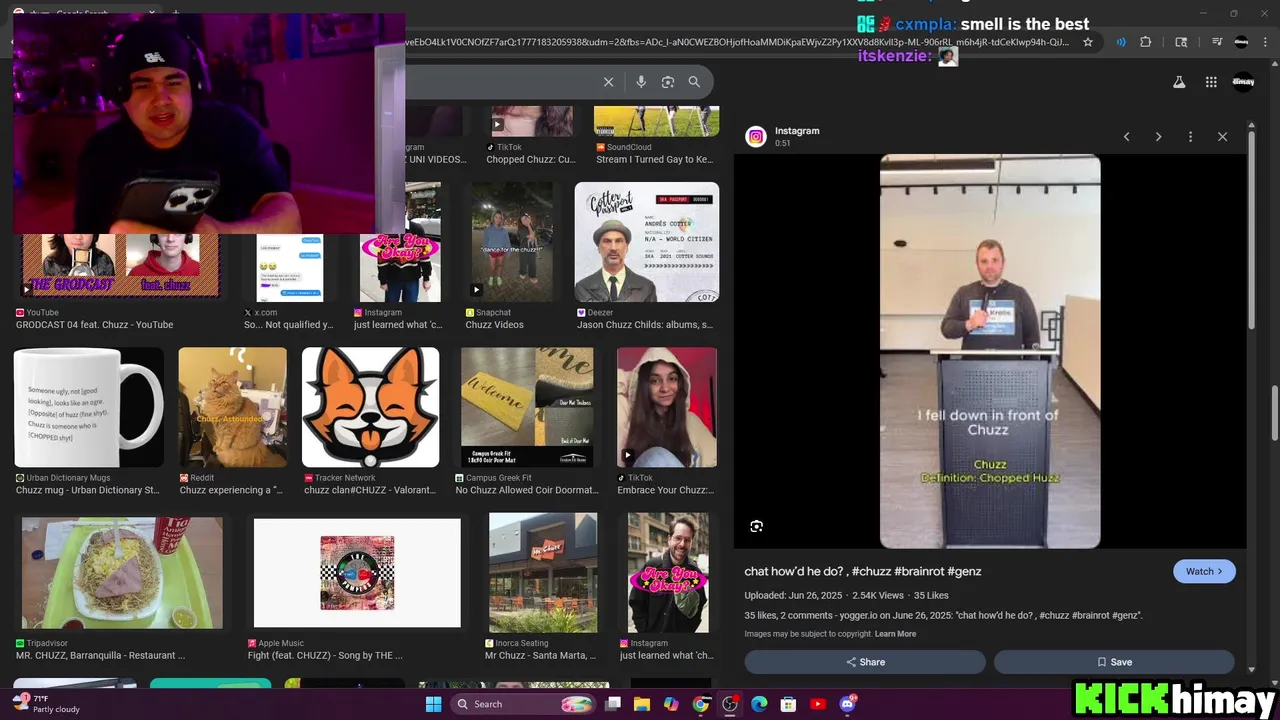
Task: Open the media controls music note icon
Action: click(1217, 42)
